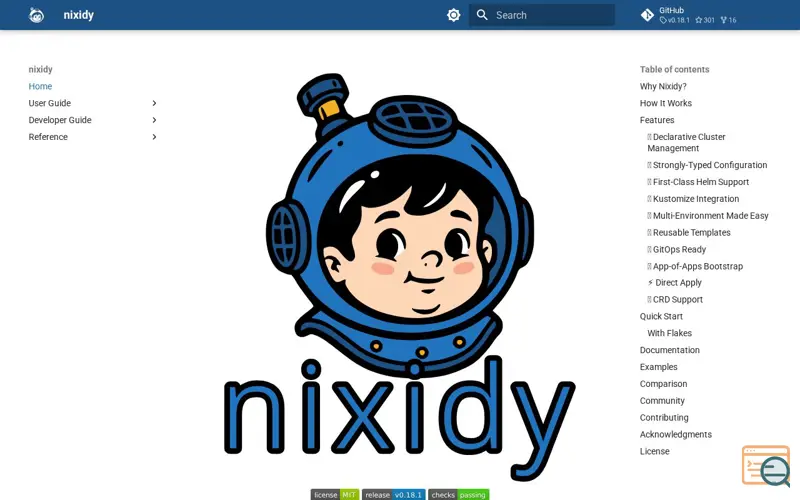
Task: Go to First-Class Helm Support heading
Action: click(x=698, y=182)
